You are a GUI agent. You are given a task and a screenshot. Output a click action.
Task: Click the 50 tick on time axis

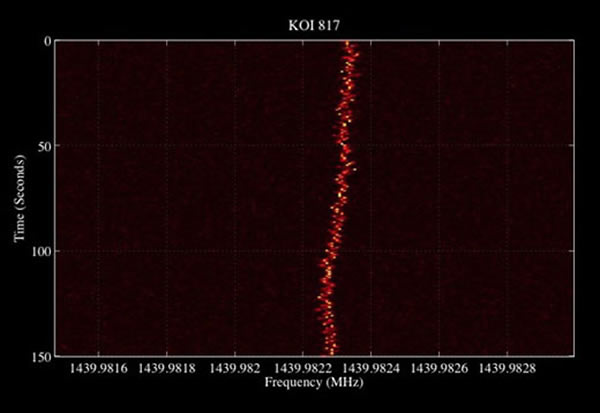45,146
